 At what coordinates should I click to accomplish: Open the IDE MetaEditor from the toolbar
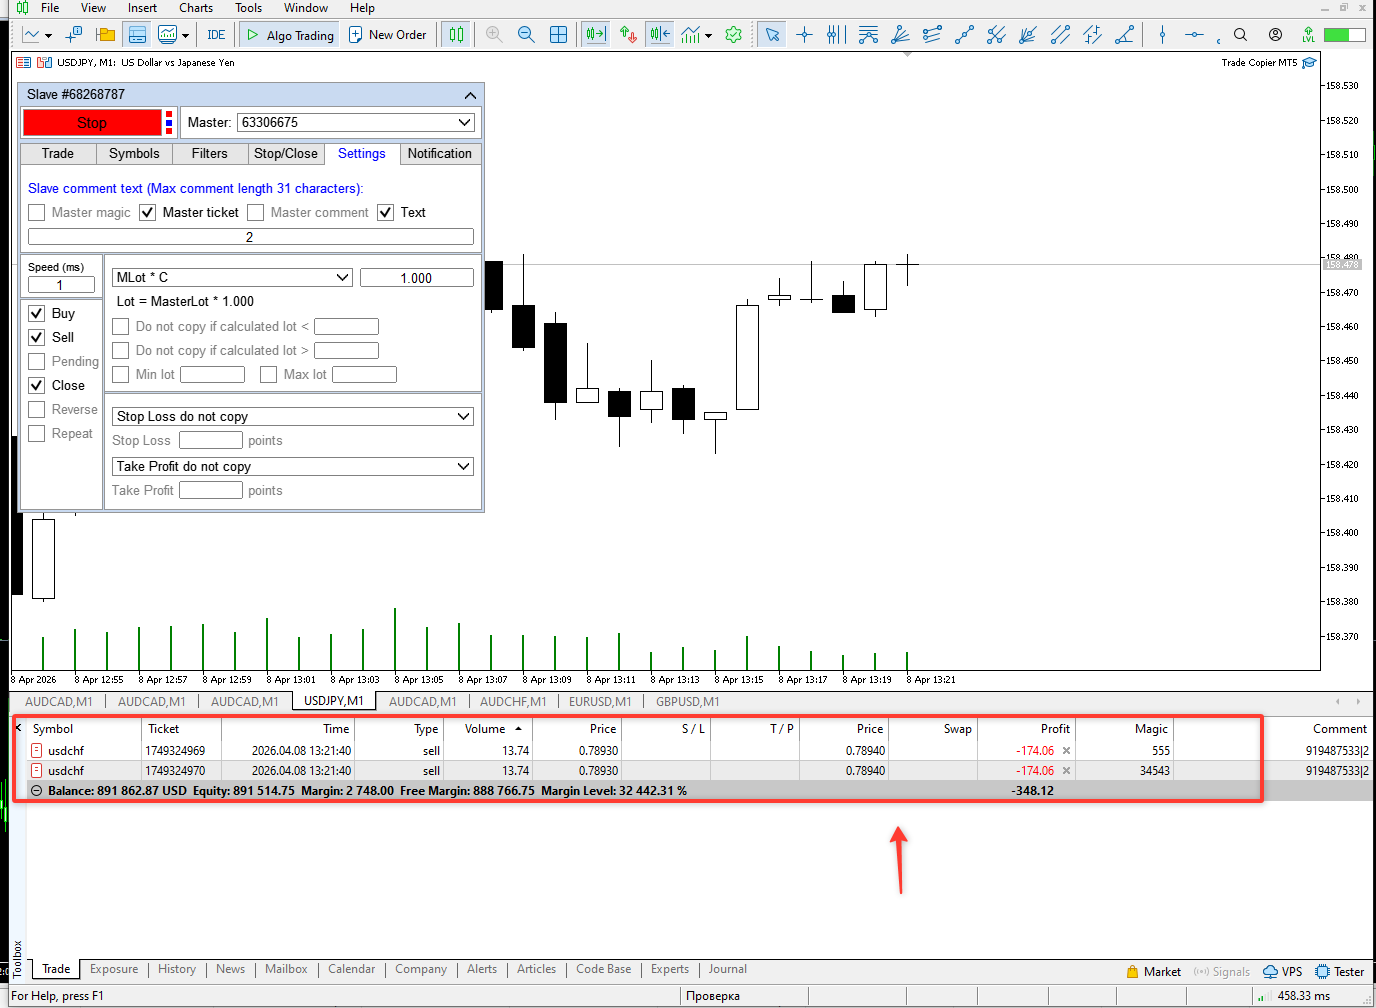click(x=216, y=35)
